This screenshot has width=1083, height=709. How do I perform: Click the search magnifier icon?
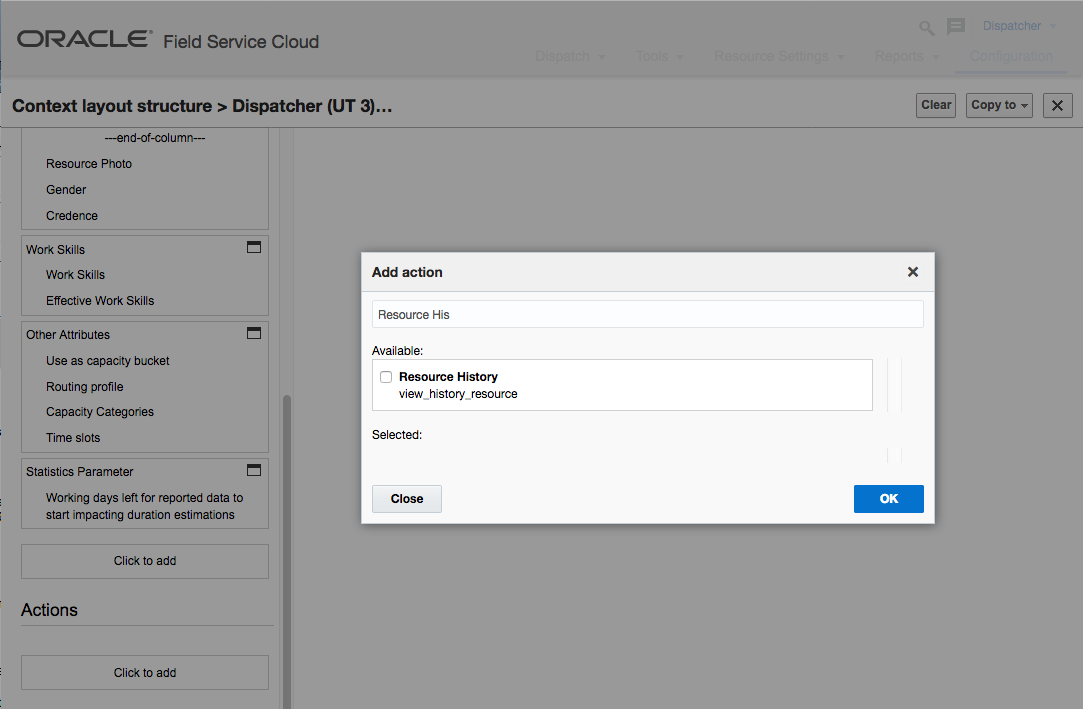point(926,28)
